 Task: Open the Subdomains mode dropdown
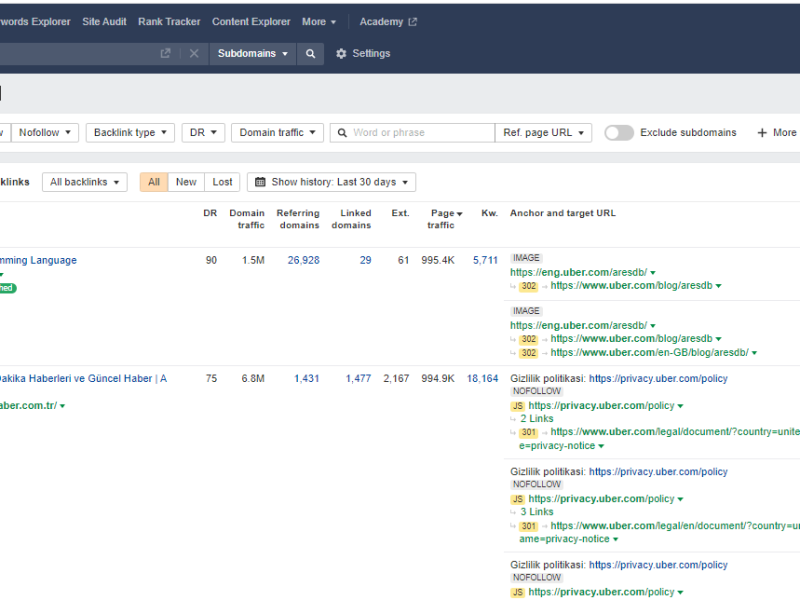253,54
